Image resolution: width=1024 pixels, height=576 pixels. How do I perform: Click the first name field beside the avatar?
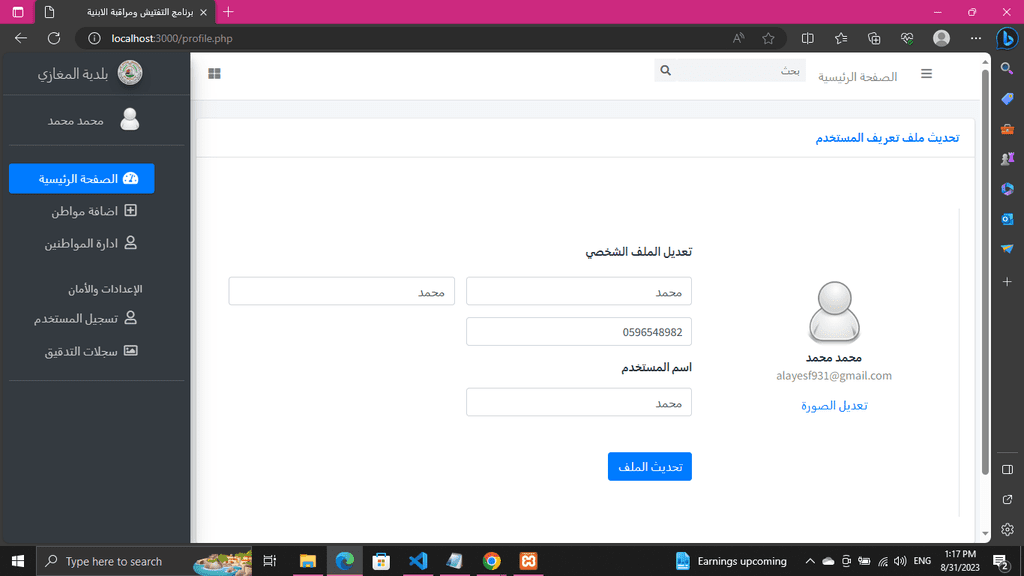pyautogui.click(x=579, y=291)
